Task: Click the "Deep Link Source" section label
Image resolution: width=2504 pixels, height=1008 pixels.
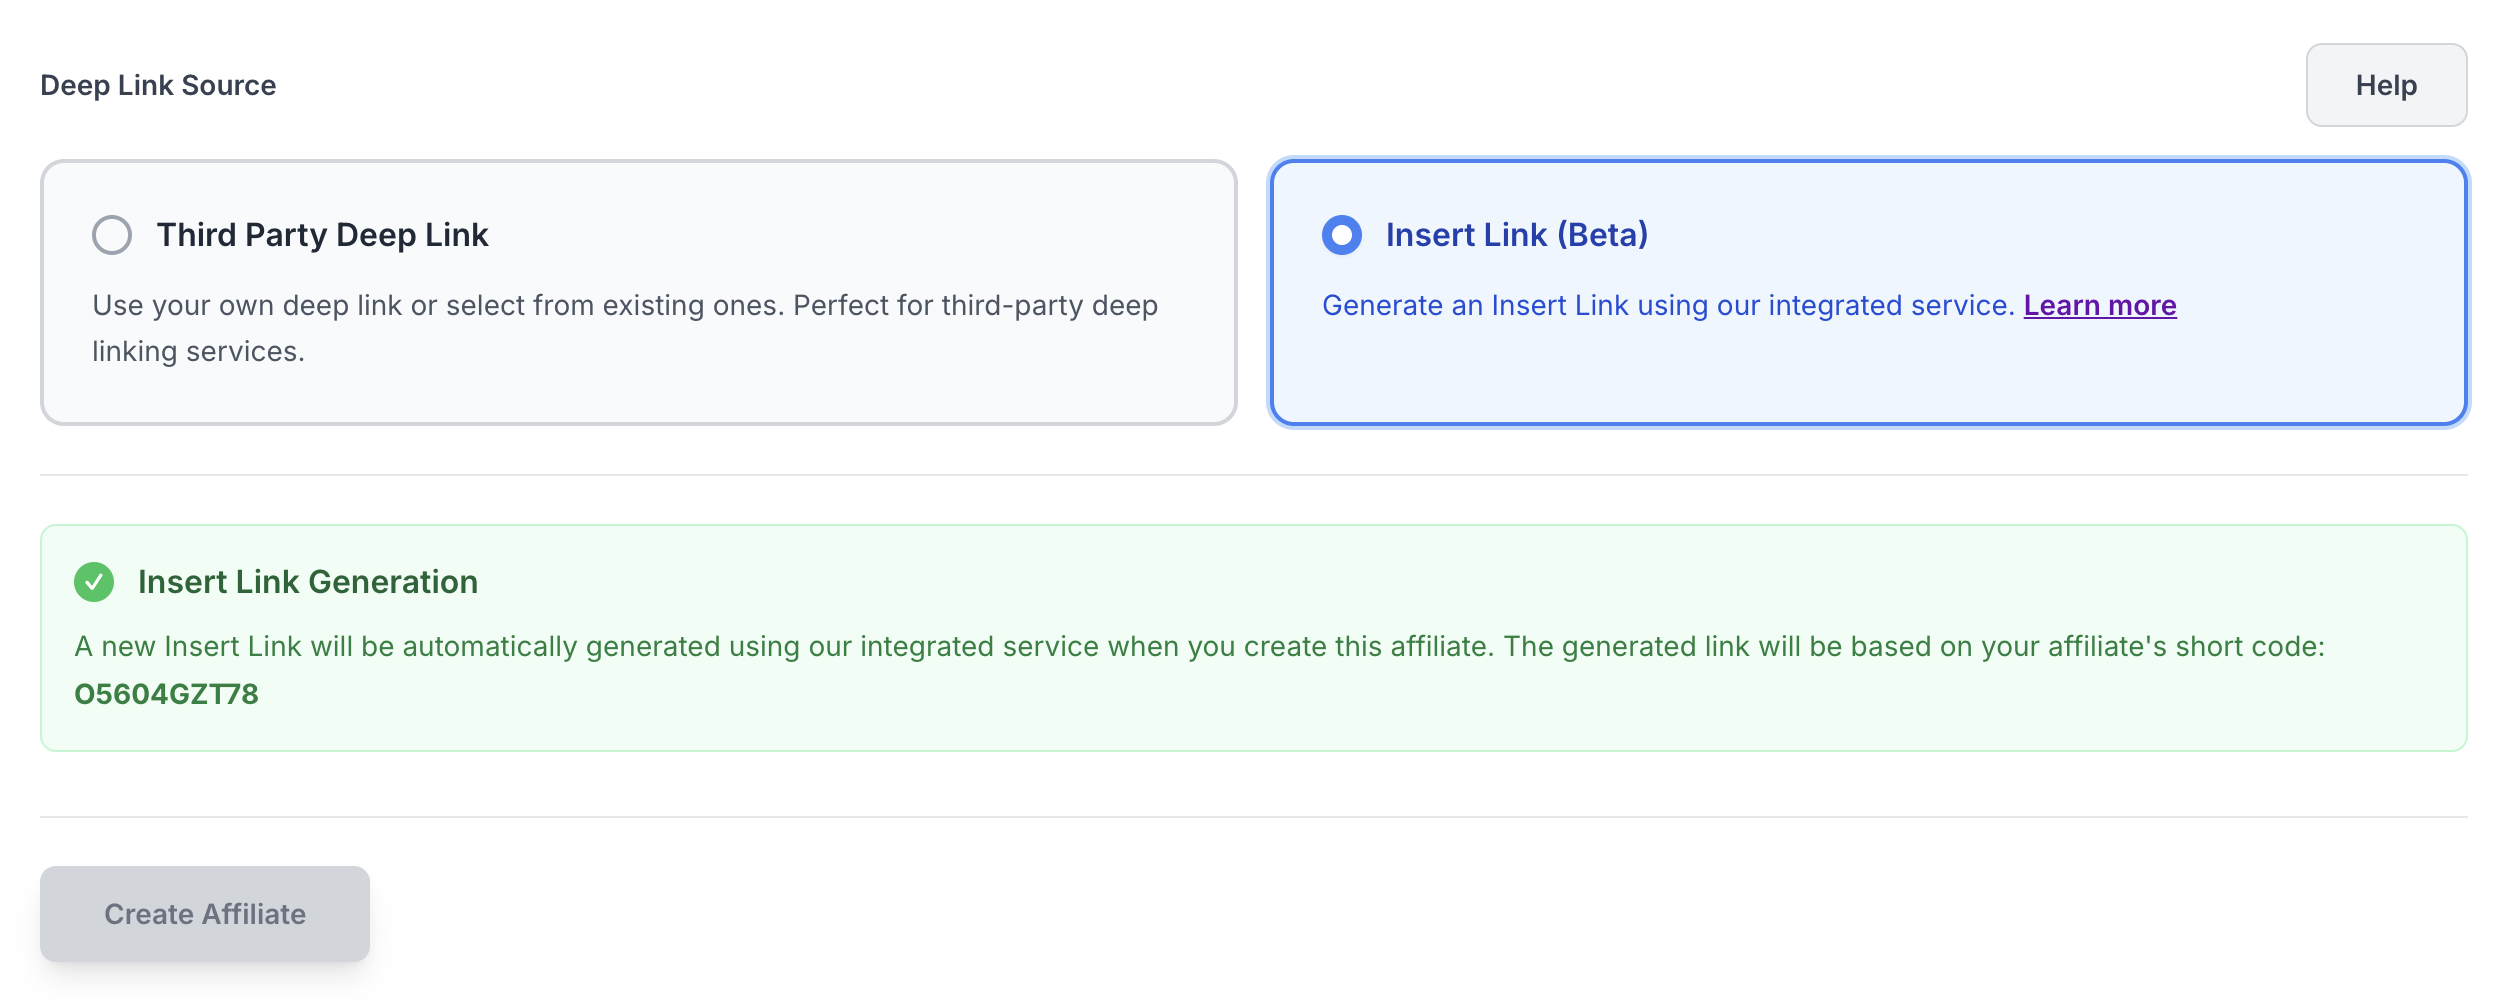Action: pos(158,85)
